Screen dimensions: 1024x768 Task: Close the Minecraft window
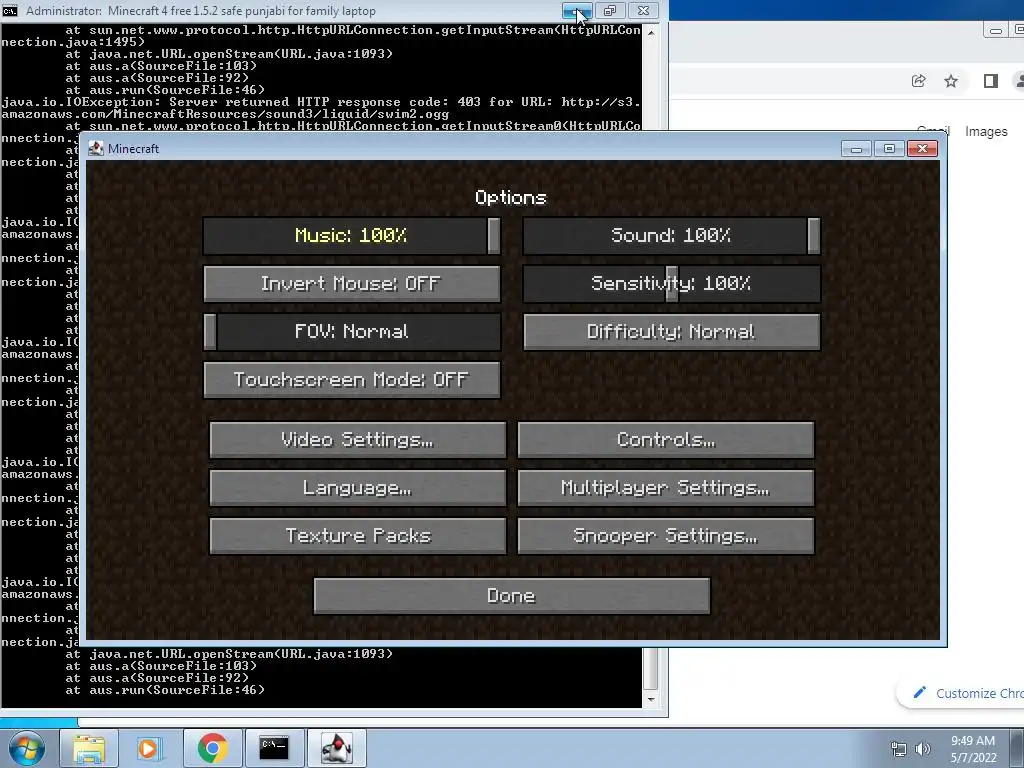[x=922, y=149]
